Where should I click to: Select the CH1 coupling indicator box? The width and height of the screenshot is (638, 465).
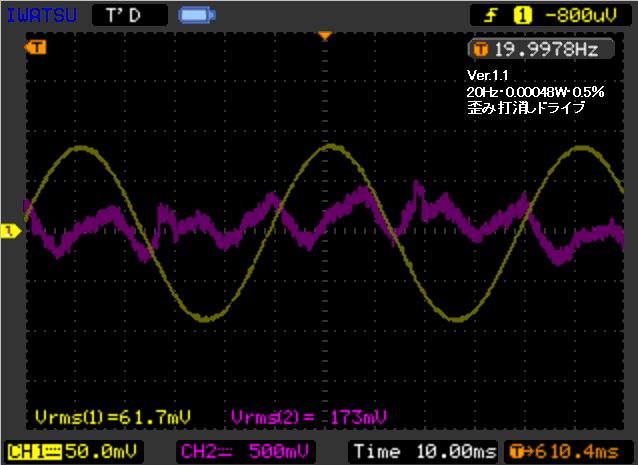35,452
